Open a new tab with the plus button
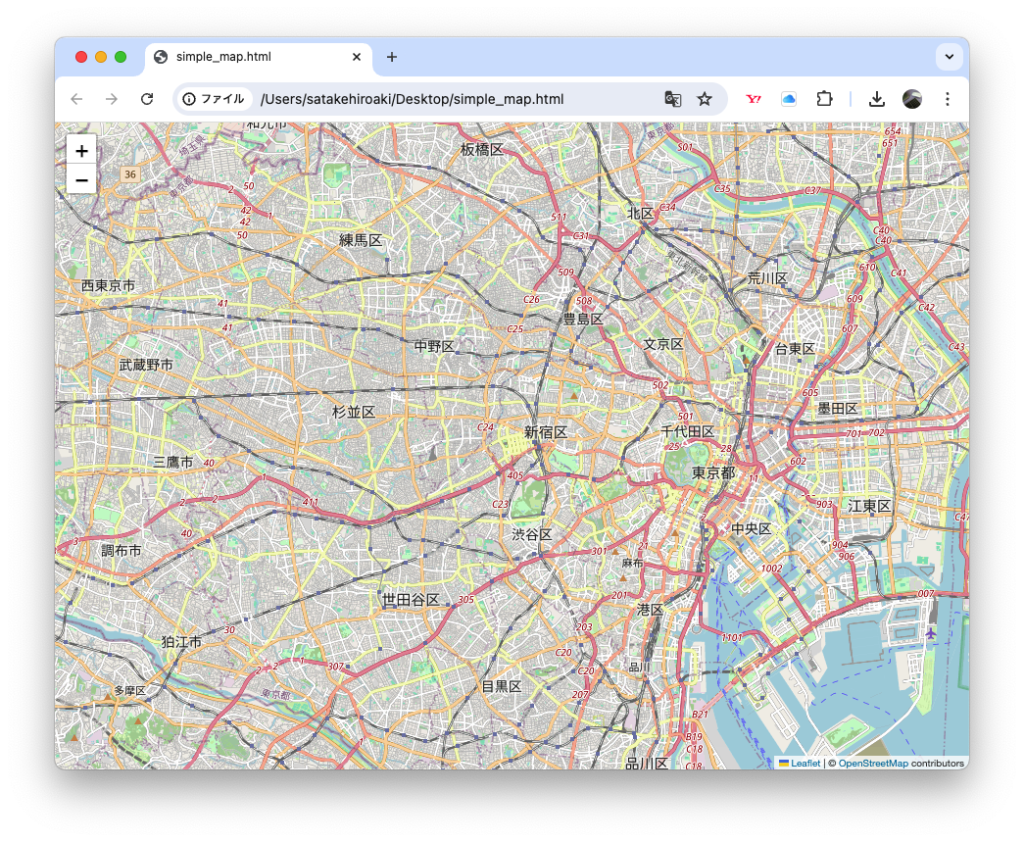 click(391, 57)
